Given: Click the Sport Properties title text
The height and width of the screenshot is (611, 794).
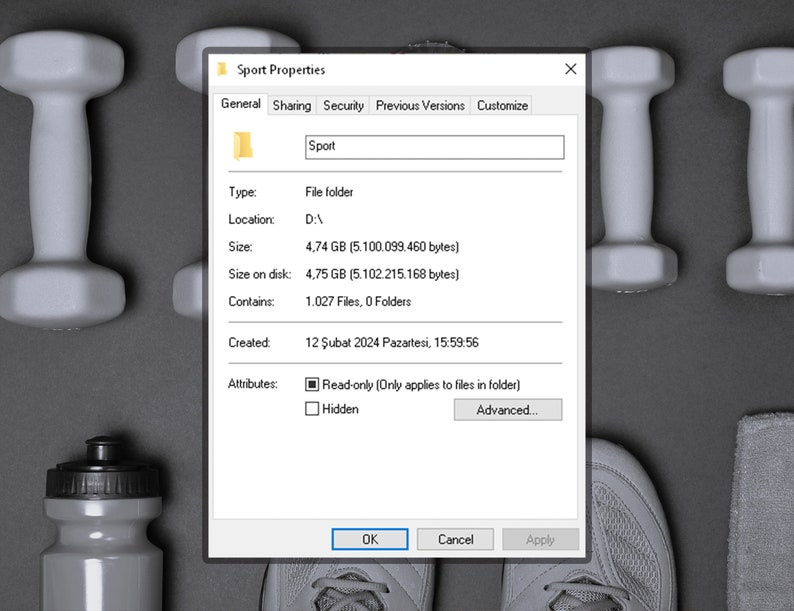Looking at the screenshot, I should [281, 70].
